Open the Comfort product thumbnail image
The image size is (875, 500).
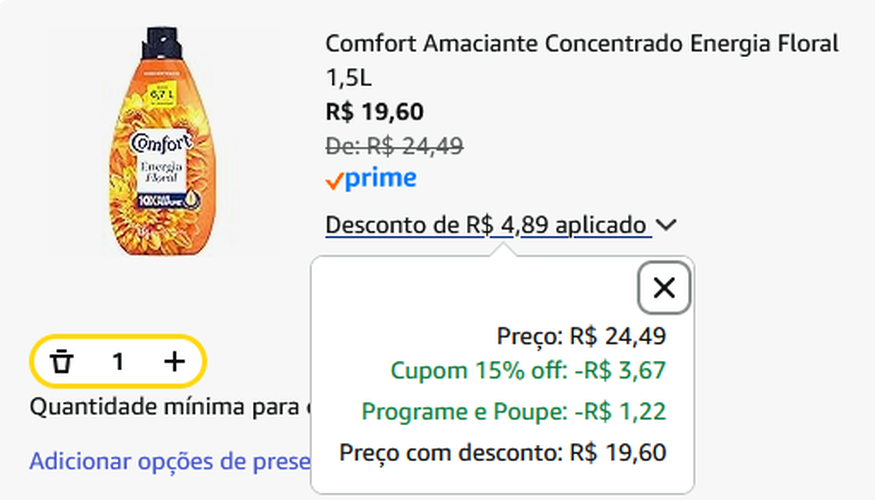tap(160, 140)
